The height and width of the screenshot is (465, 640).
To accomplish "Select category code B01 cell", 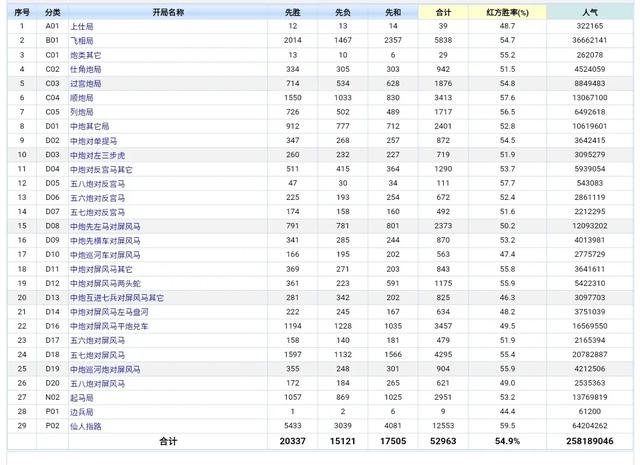I will point(52,40).
